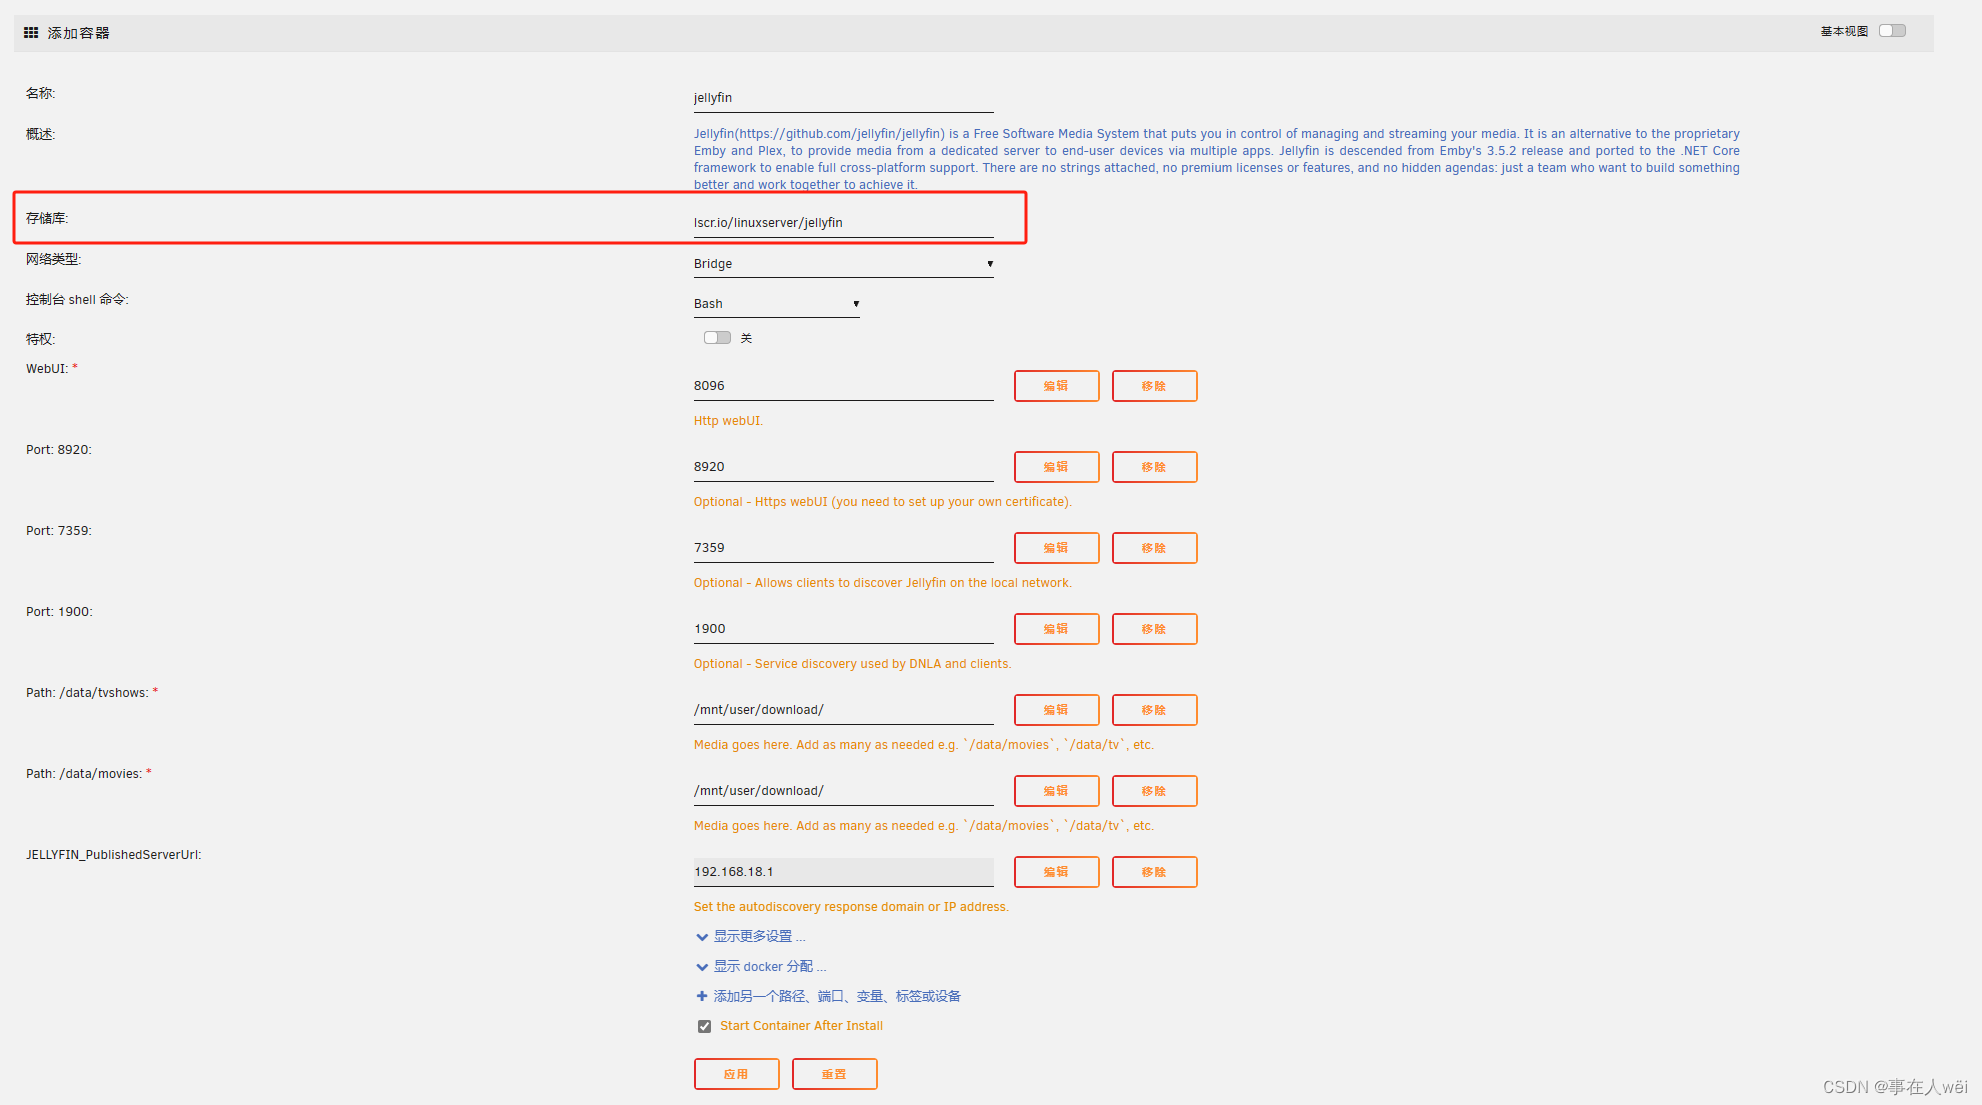The height and width of the screenshot is (1105, 1982).
Task: Remove the Port 8920 entry
Action: pyautogui.click(x=1154, y=467)
